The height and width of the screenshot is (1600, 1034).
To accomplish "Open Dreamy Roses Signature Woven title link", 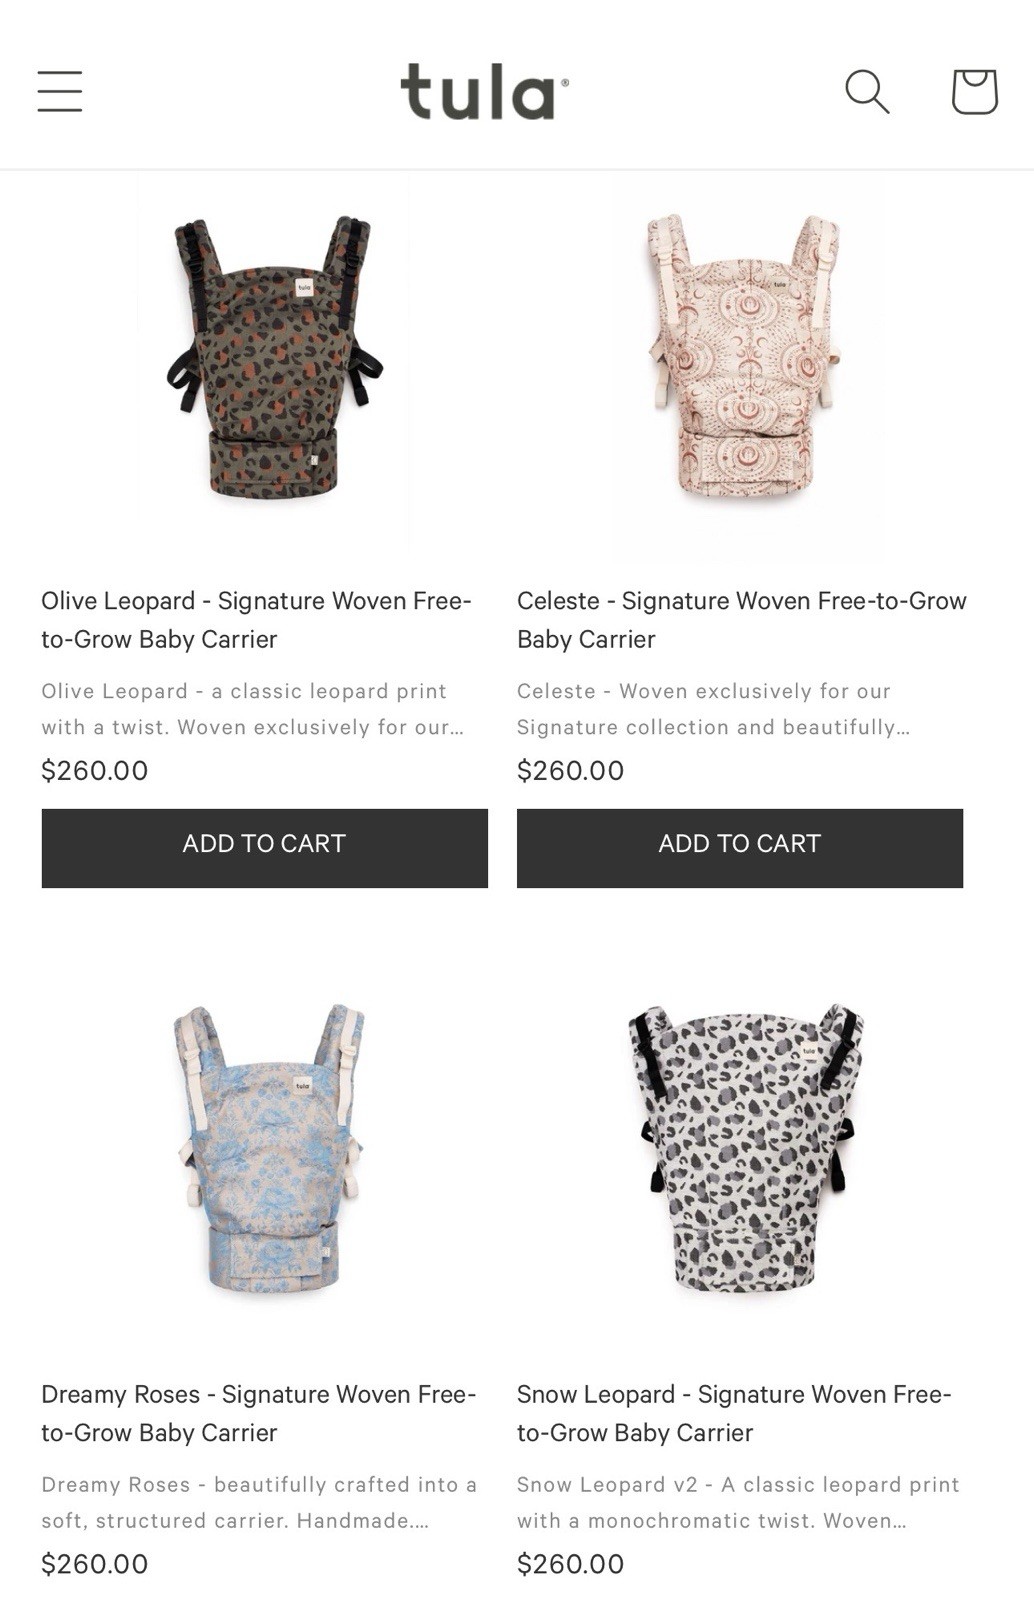I will point(259,1413).
